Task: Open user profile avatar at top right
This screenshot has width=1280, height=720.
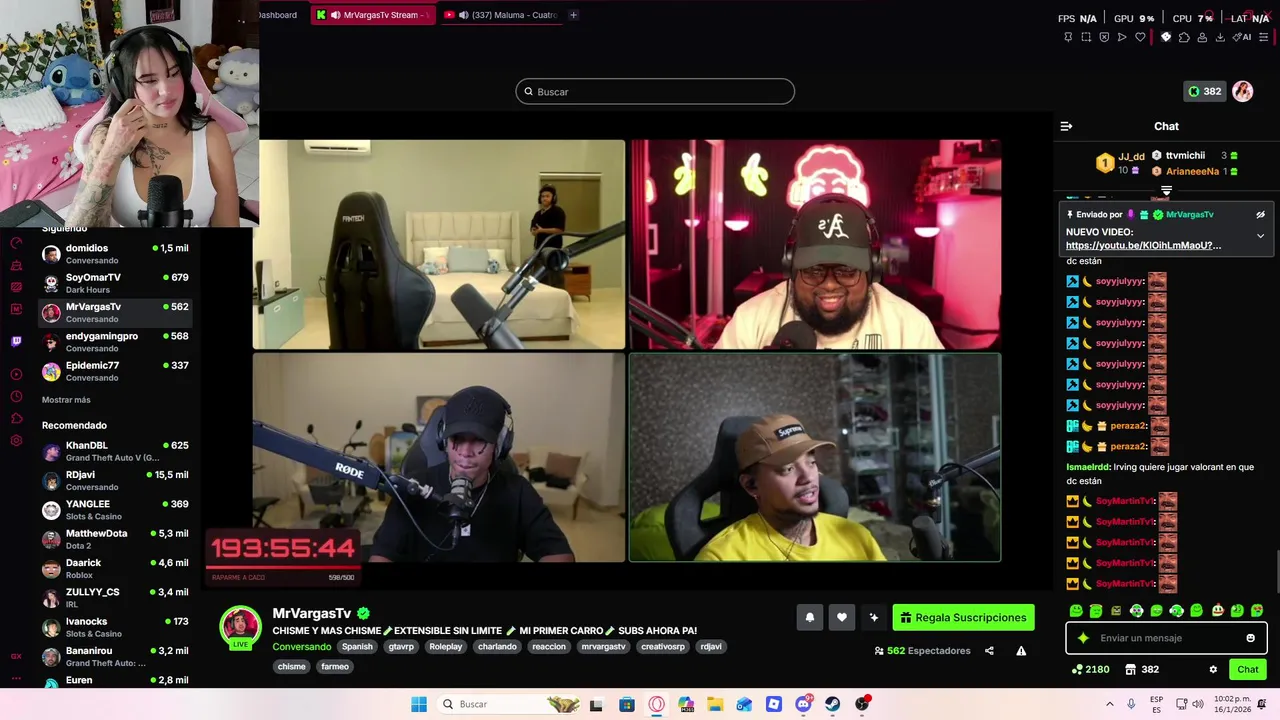Action: (x=1243, y=91)
